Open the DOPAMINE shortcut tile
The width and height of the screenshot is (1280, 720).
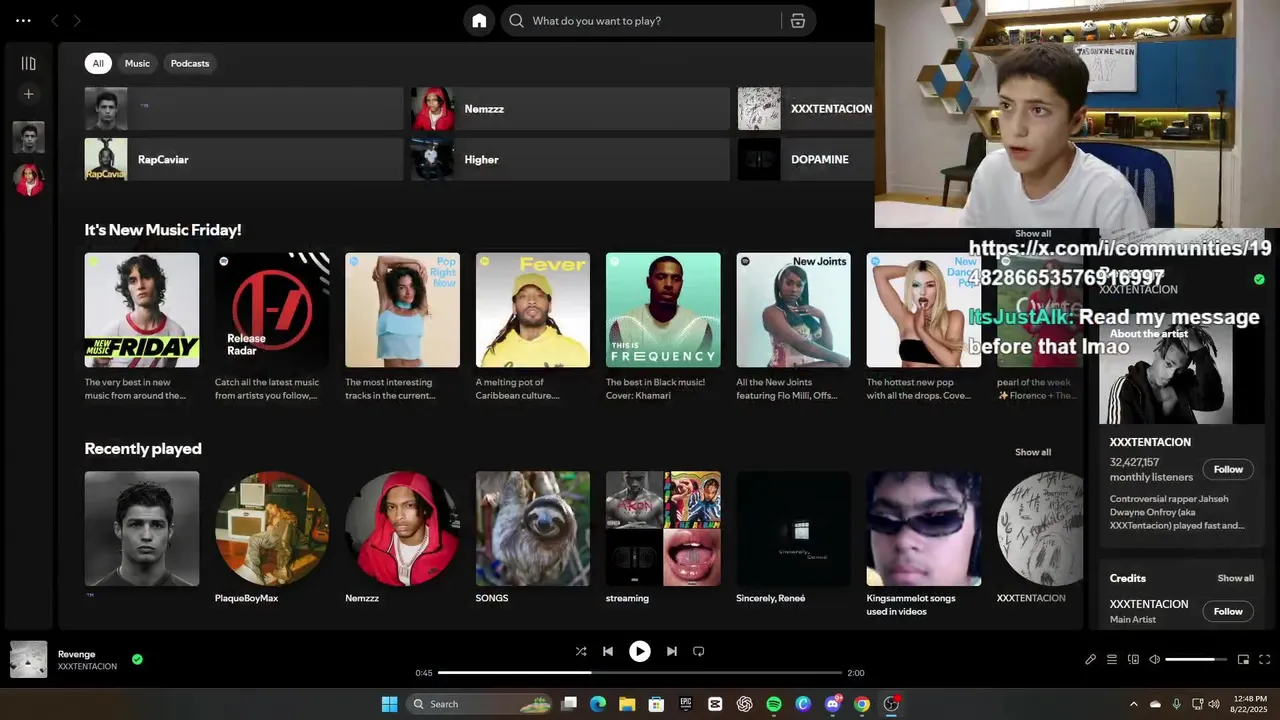click(x=805, y=159)
